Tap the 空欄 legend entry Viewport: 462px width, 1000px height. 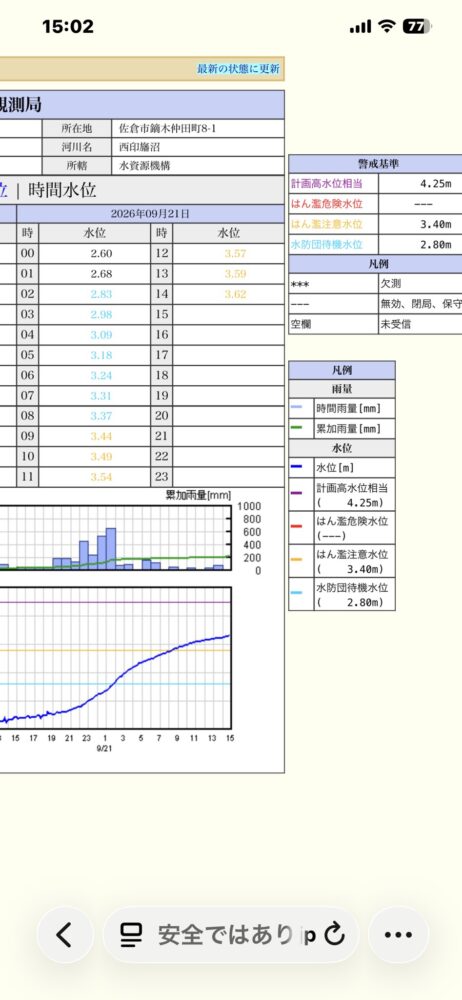pyautogui.click(x=301, y=324)
